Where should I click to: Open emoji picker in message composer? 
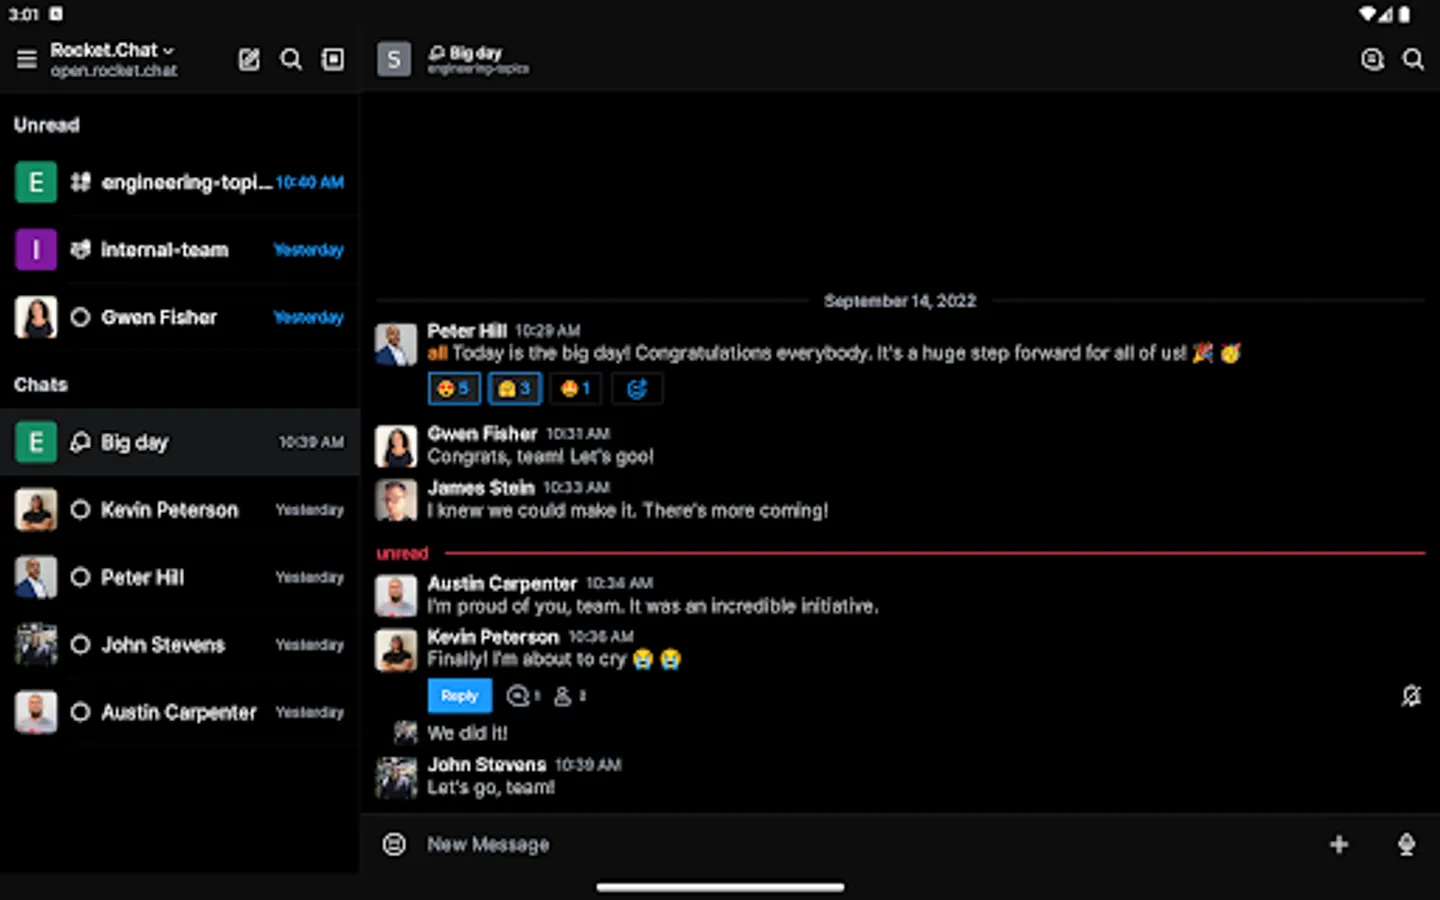coord(394,844)
